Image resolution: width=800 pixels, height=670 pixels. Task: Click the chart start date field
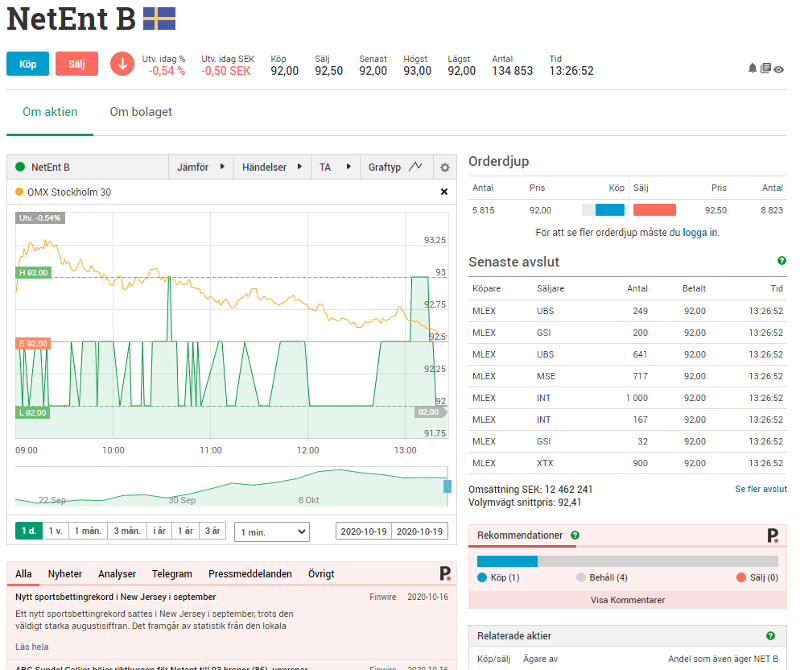(x=364, y=531)
